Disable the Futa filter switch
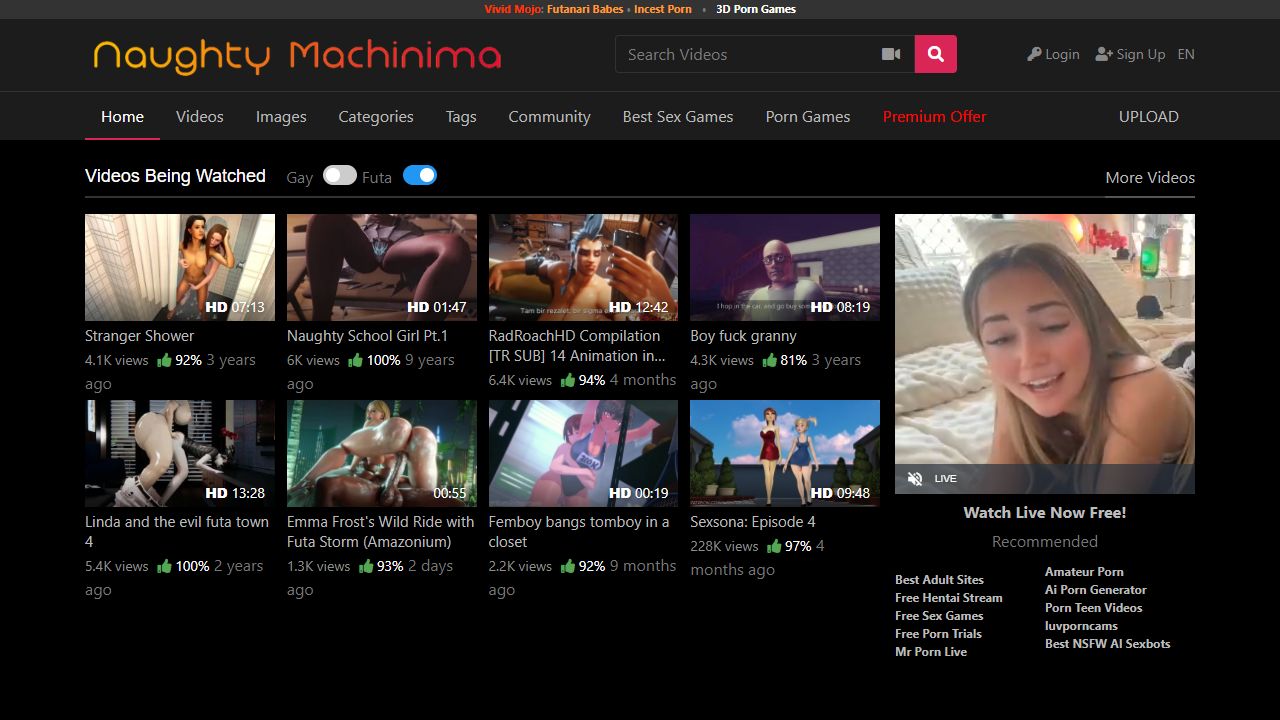This screenshot has height=720, width=1280. (420, 175)
